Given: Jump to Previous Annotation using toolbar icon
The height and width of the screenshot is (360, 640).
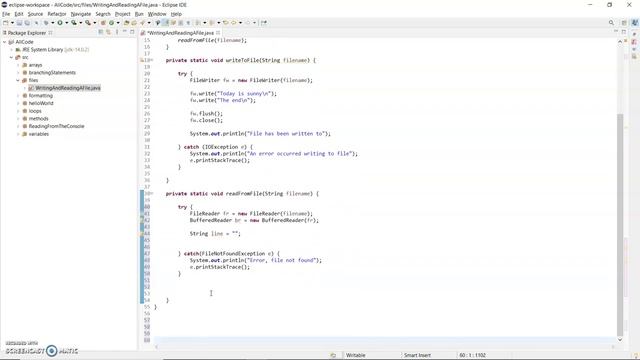Looking at the screenshot, I should [x=211, y=23].
